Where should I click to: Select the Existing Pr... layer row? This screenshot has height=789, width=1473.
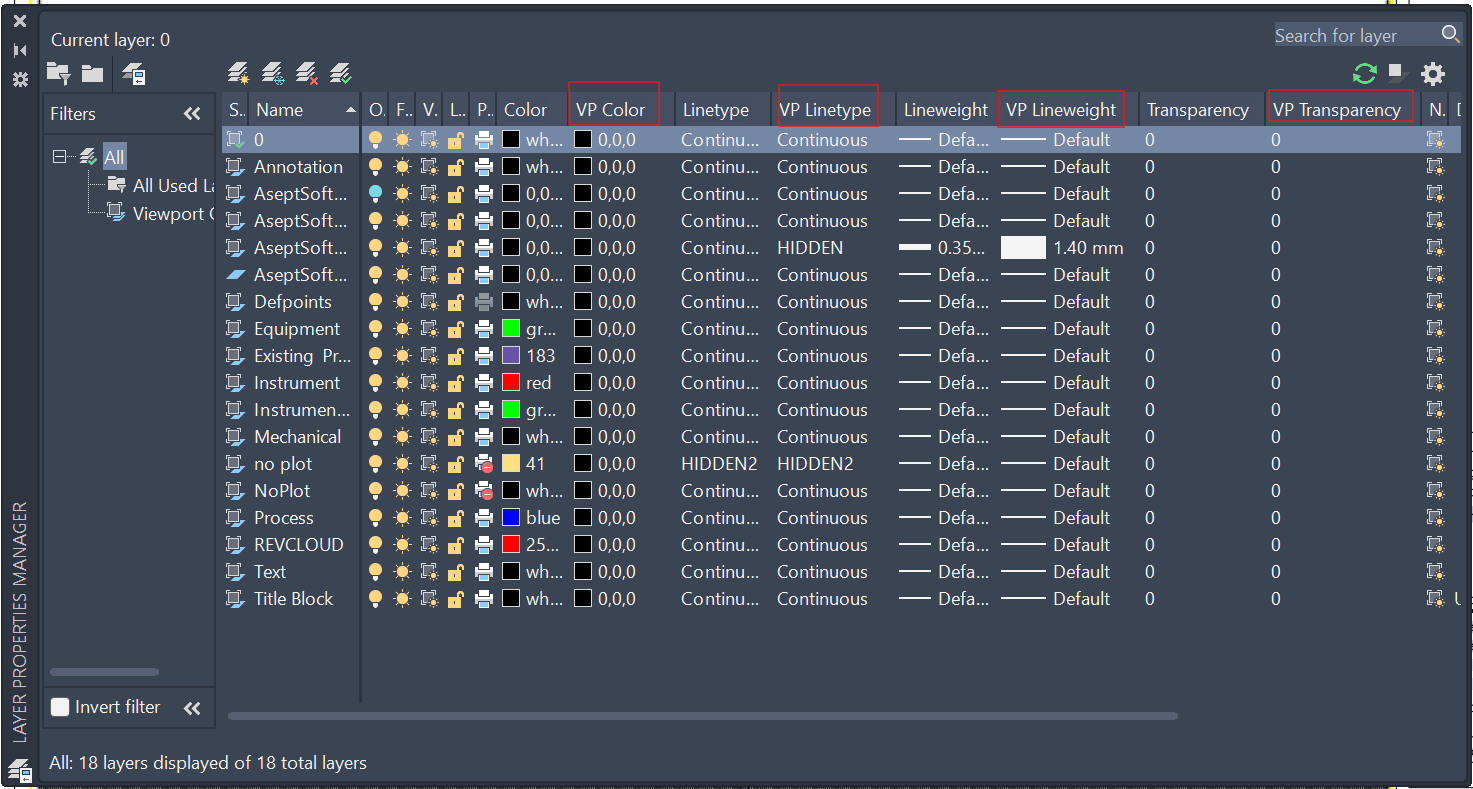pyautogui.click(x=302, y=356)
